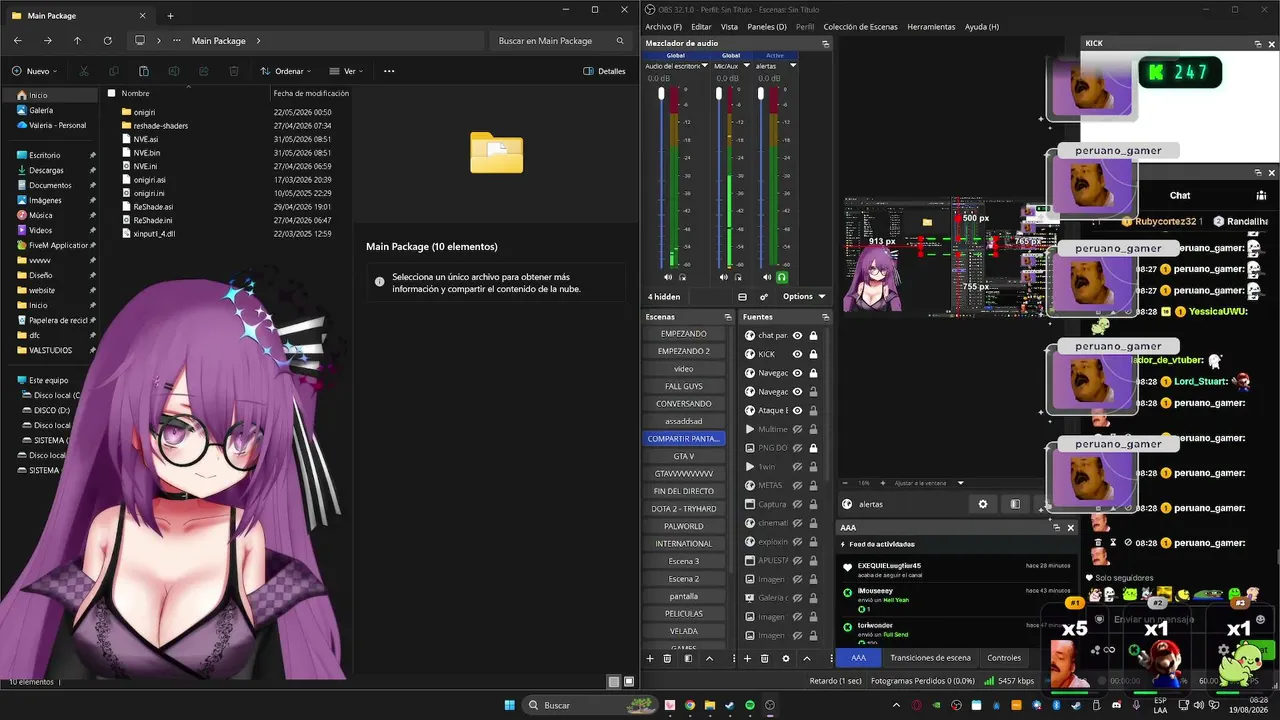1280x720 pixels.
Task: Select the GTA V scene
Action: click(683, 456)
